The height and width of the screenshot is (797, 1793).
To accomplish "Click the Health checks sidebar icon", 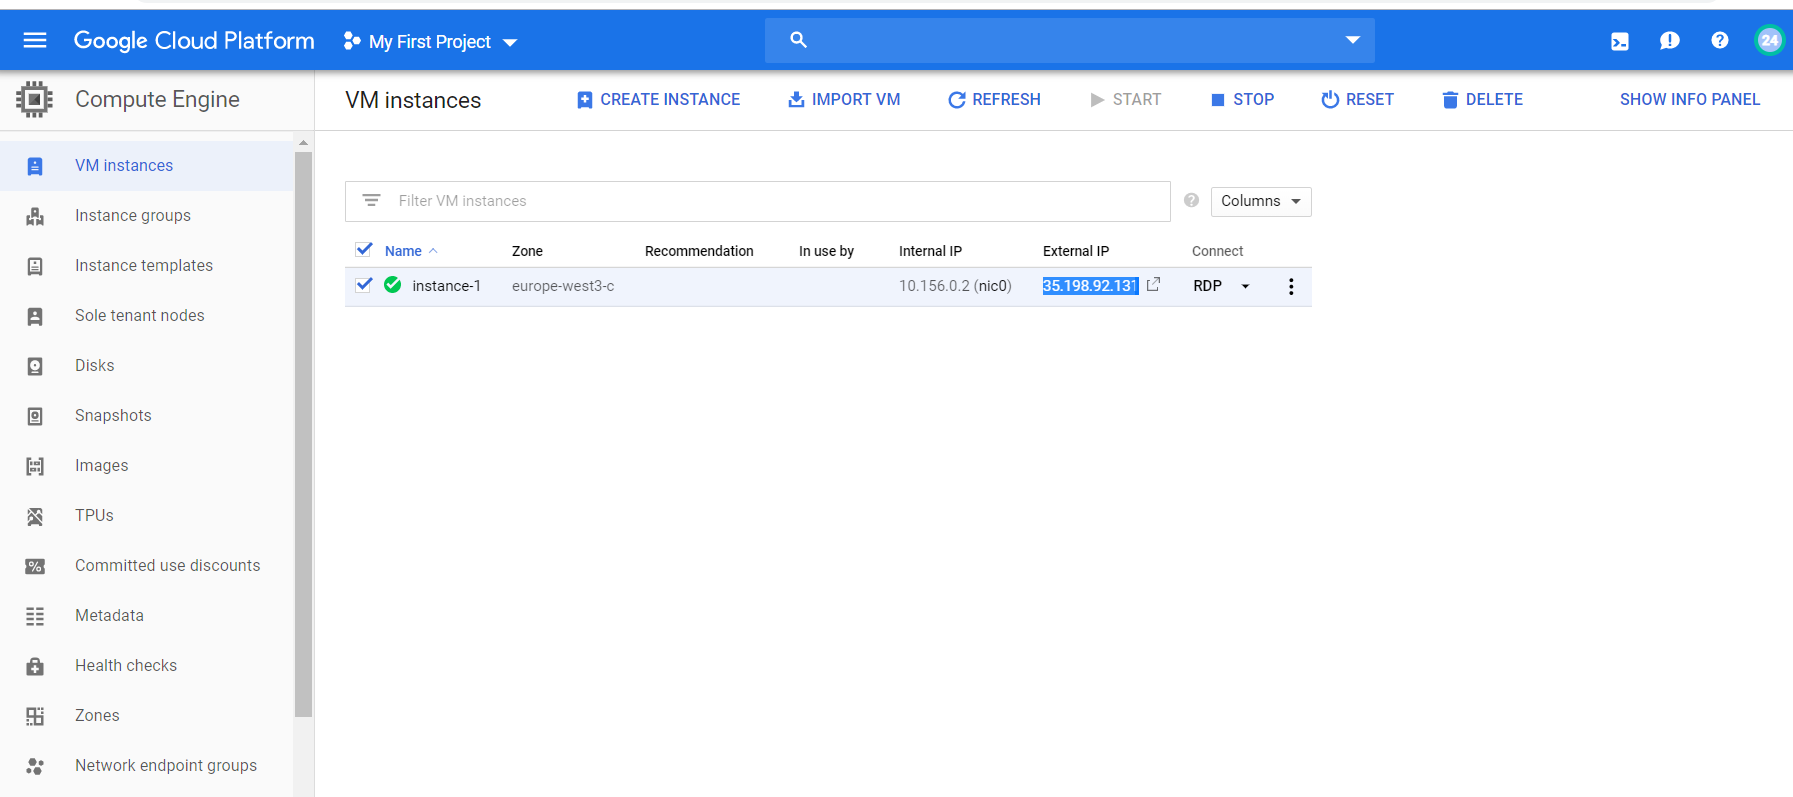I will [35, 666].
